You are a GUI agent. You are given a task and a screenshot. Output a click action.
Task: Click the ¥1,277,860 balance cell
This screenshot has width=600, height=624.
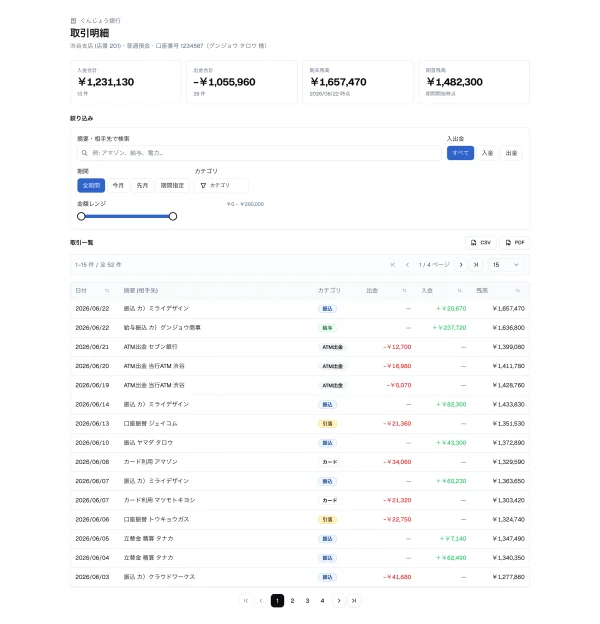point(508,577)
